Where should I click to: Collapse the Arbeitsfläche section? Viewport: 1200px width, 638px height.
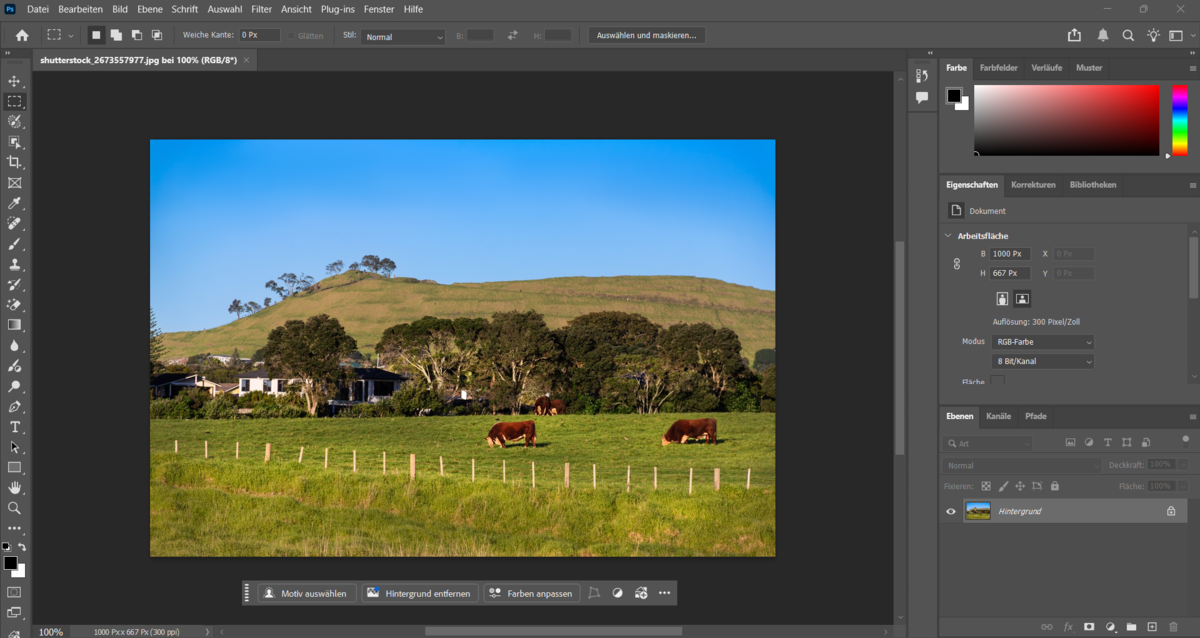948,235
